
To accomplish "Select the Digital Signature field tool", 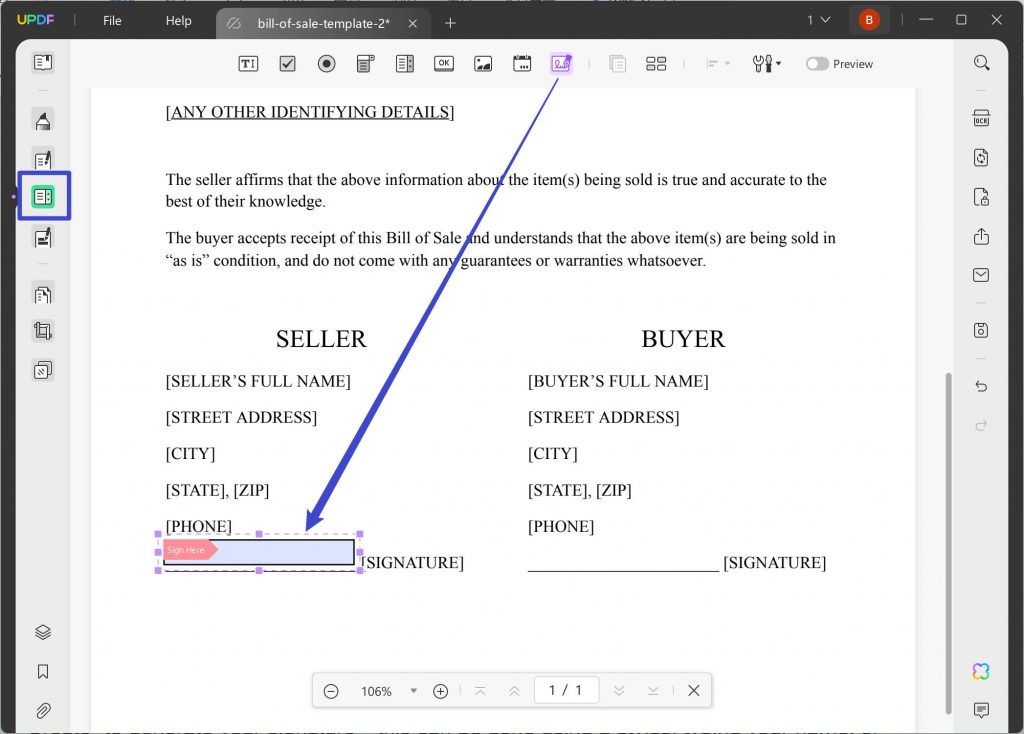I will click(x=560, y=63).
